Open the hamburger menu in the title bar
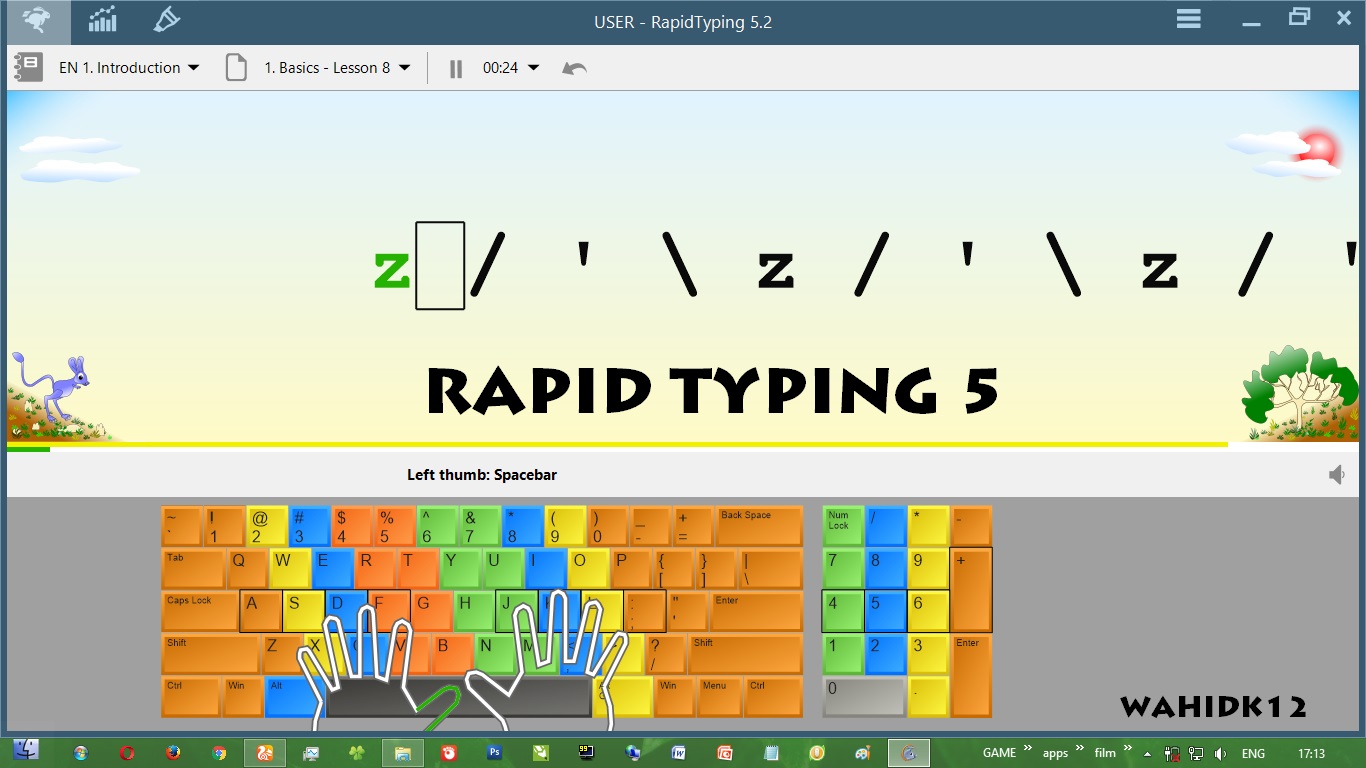This screenshot has height=768, width=1366. click(x=1188, y=18)
